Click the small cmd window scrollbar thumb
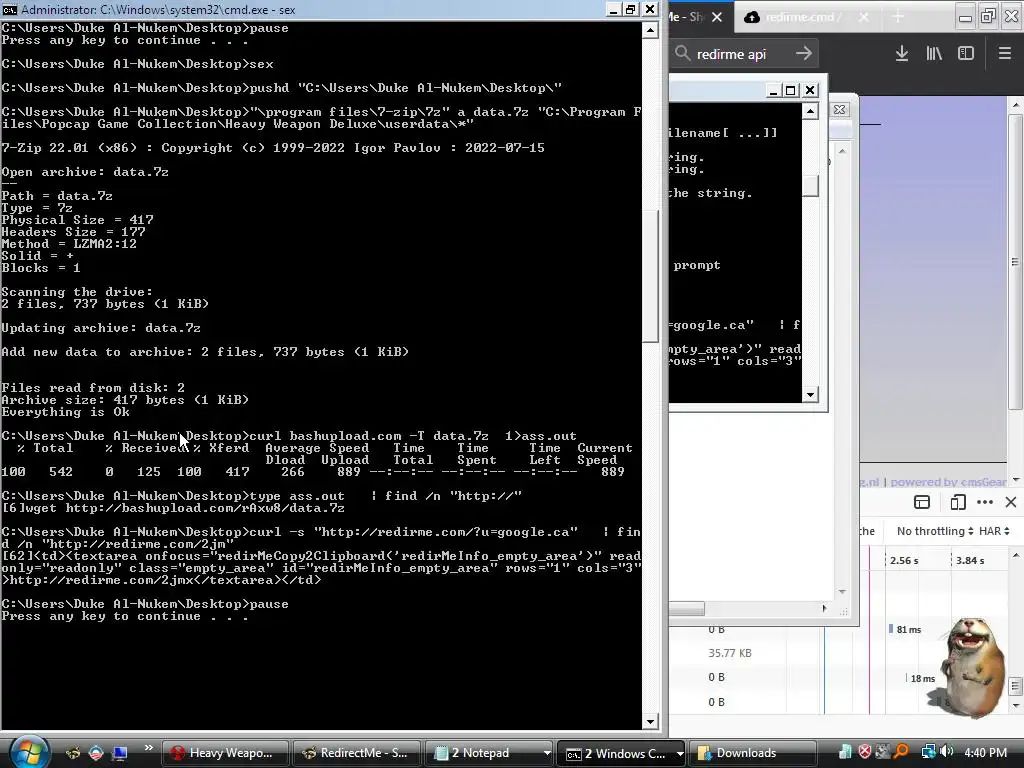Viewport: 1024px width, 768px height. pos(810,185)
